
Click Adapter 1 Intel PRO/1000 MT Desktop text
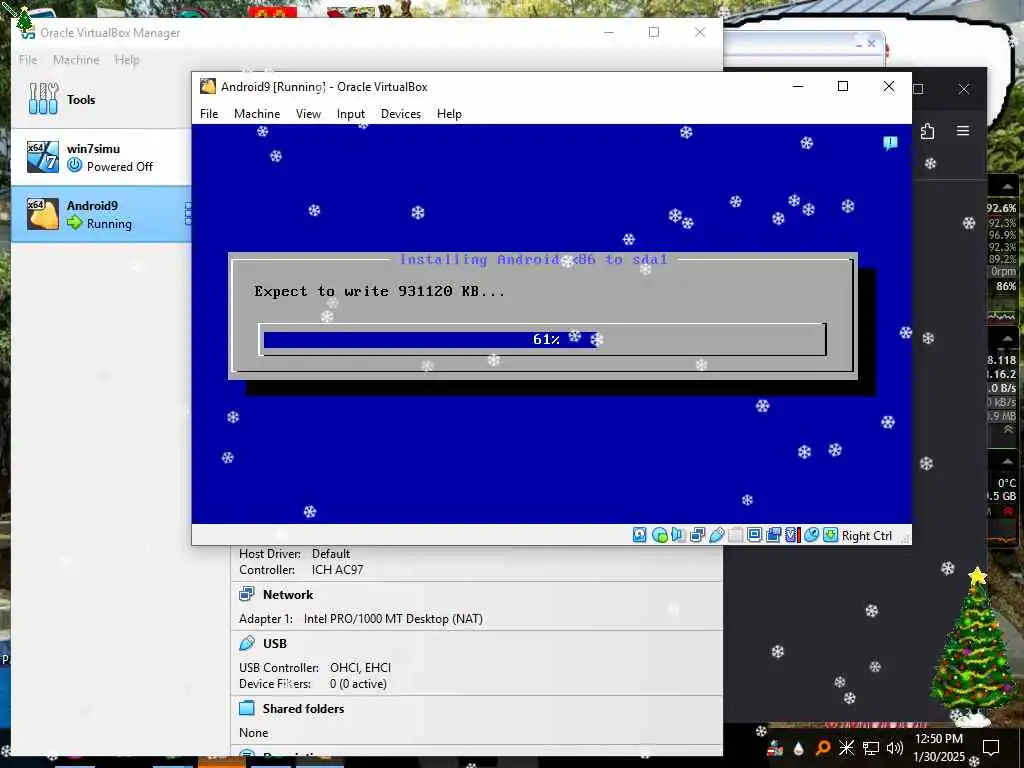(x=360, y=618)
